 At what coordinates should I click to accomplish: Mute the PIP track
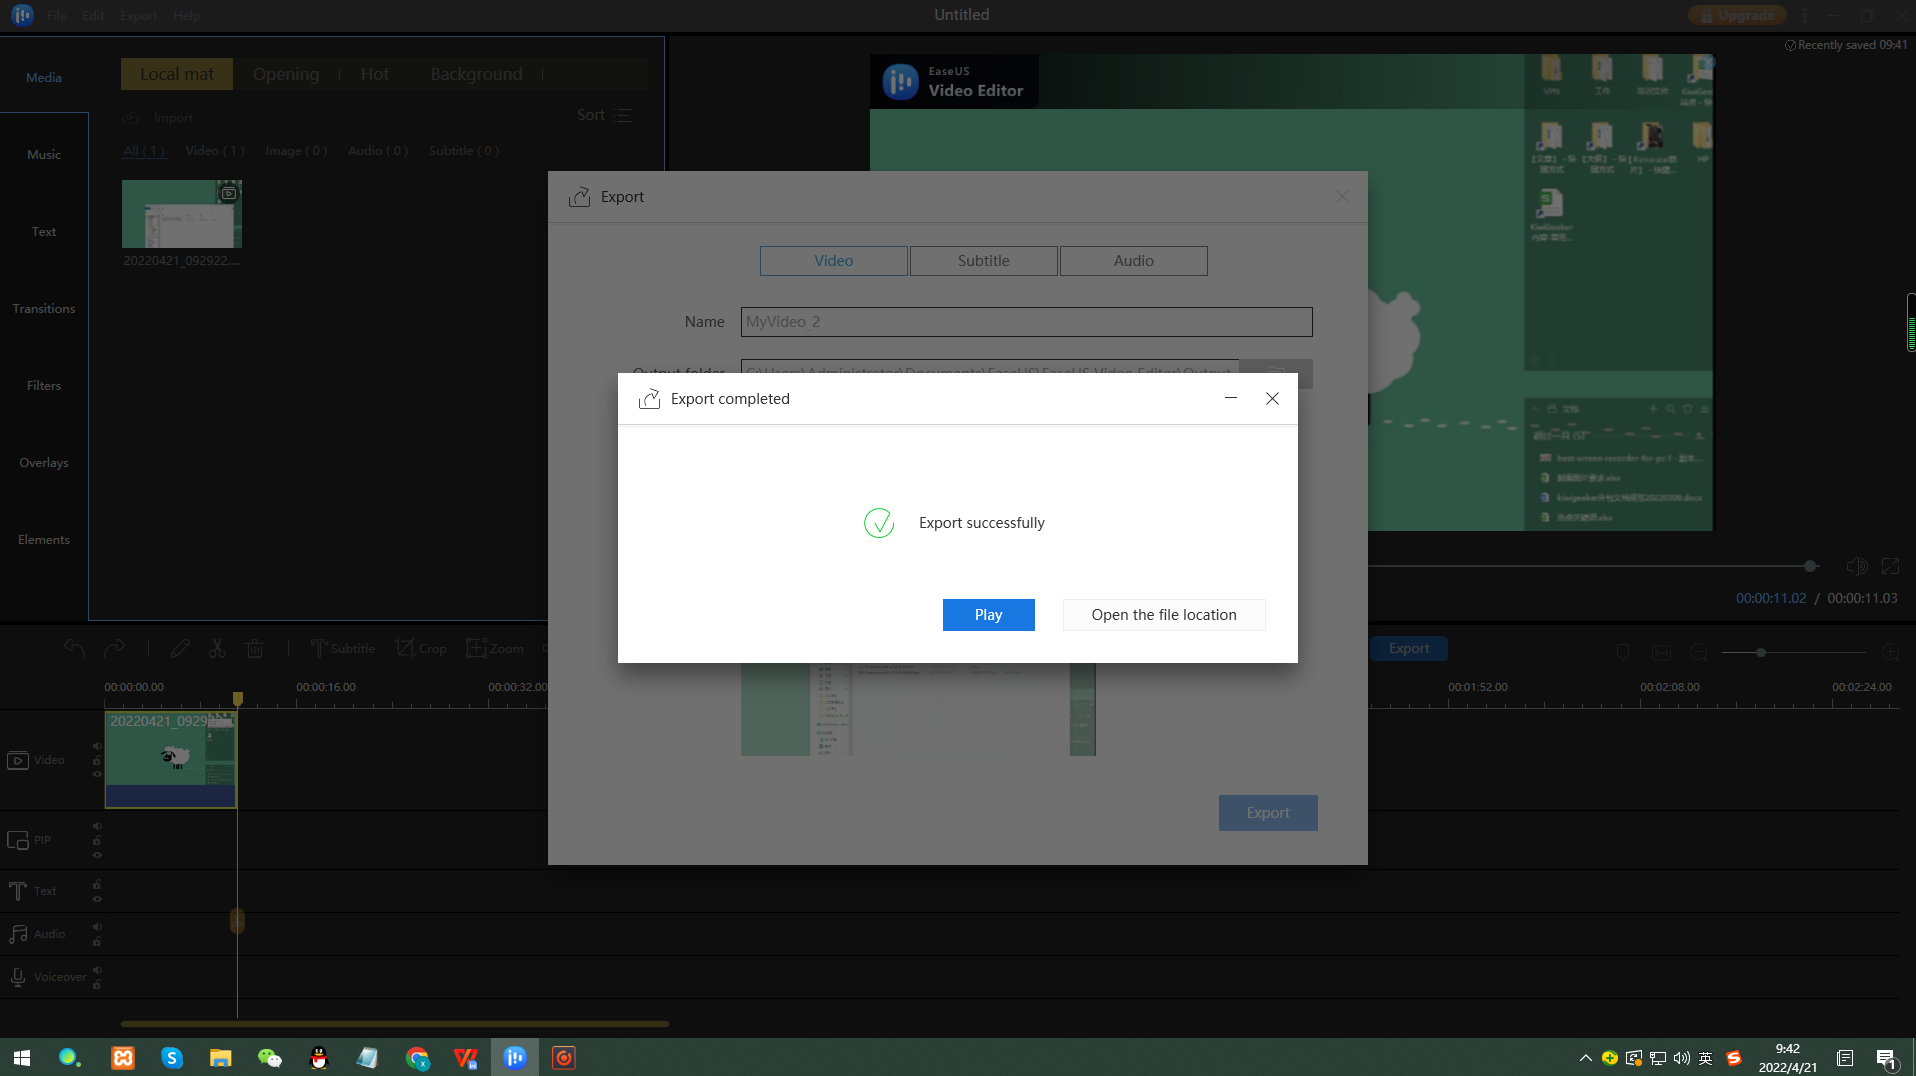[97, 826]
